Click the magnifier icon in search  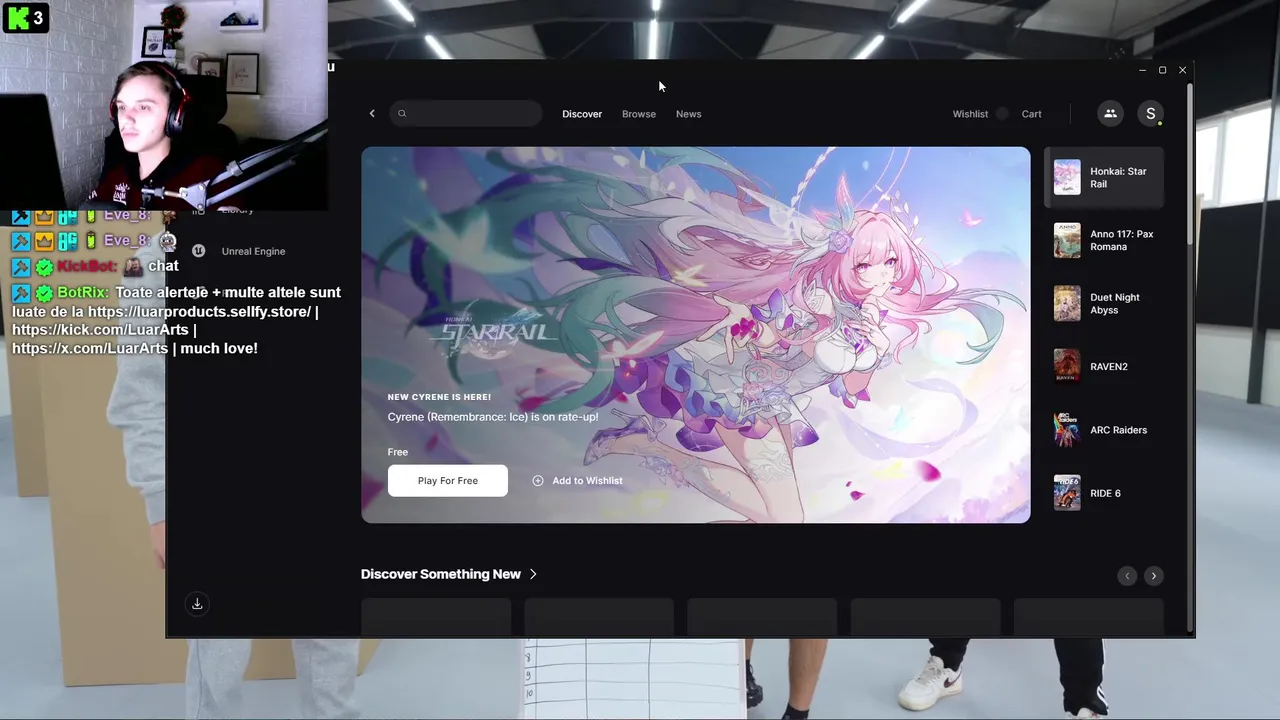(x=402, y=114)
